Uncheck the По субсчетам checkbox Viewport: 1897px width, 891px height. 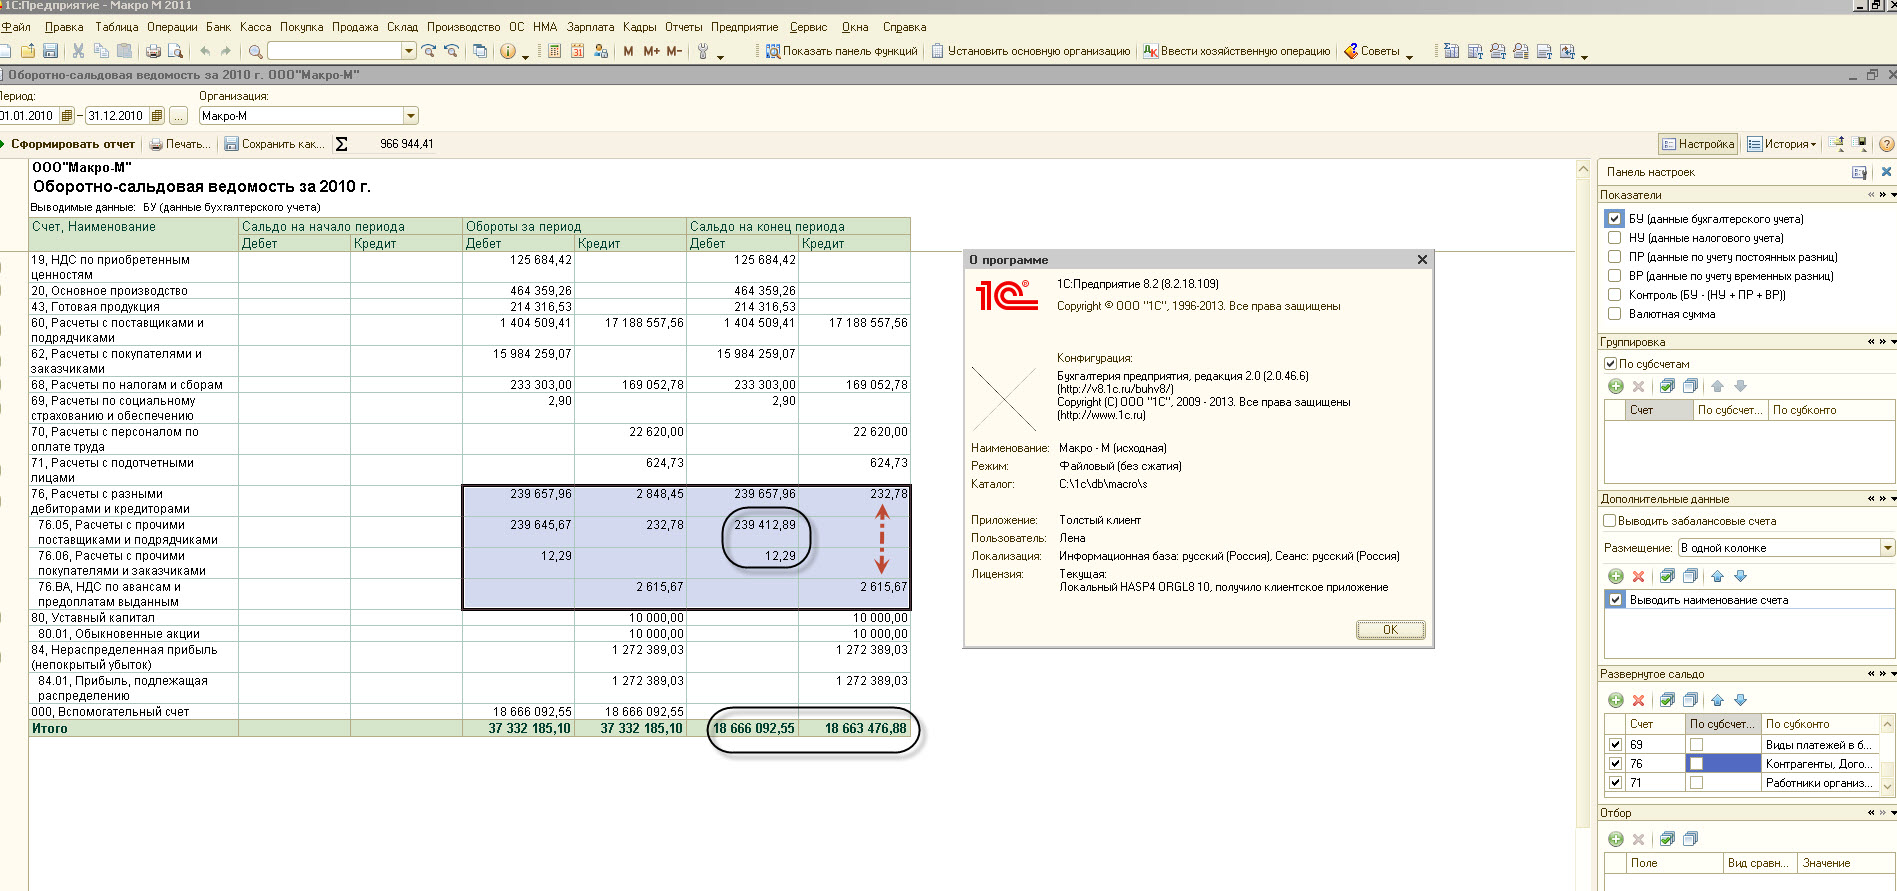pos(1610,364)
